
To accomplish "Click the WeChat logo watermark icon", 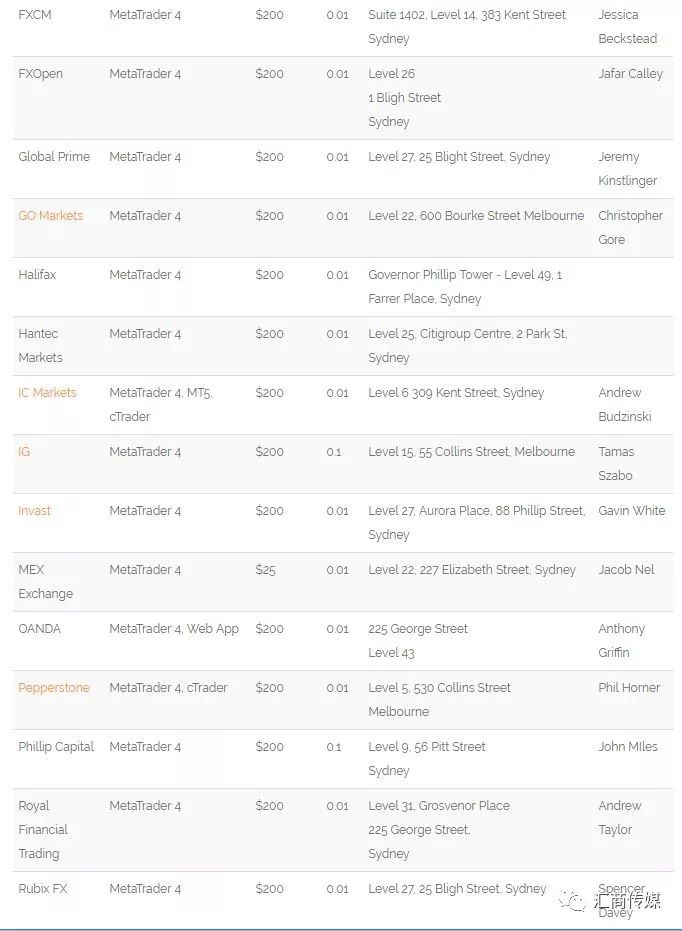I will (x=573, y=901).
